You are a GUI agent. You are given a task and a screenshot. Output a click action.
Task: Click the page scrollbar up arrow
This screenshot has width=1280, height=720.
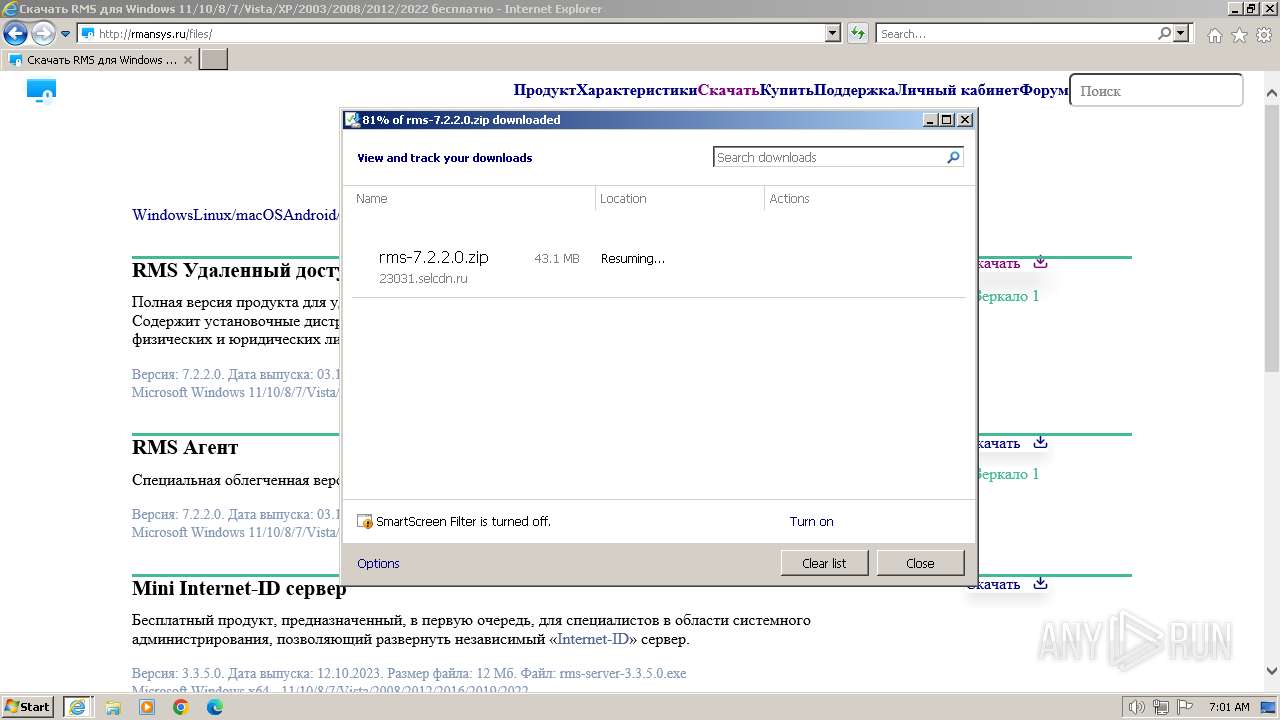click(x=1271, y=92)
